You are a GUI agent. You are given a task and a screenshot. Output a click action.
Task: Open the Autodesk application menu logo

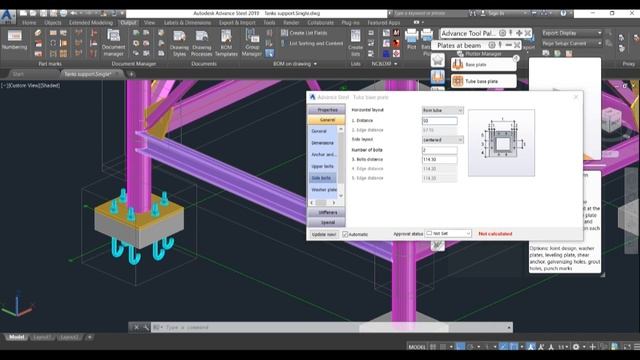pyautogui.click(x=7, y=16)
